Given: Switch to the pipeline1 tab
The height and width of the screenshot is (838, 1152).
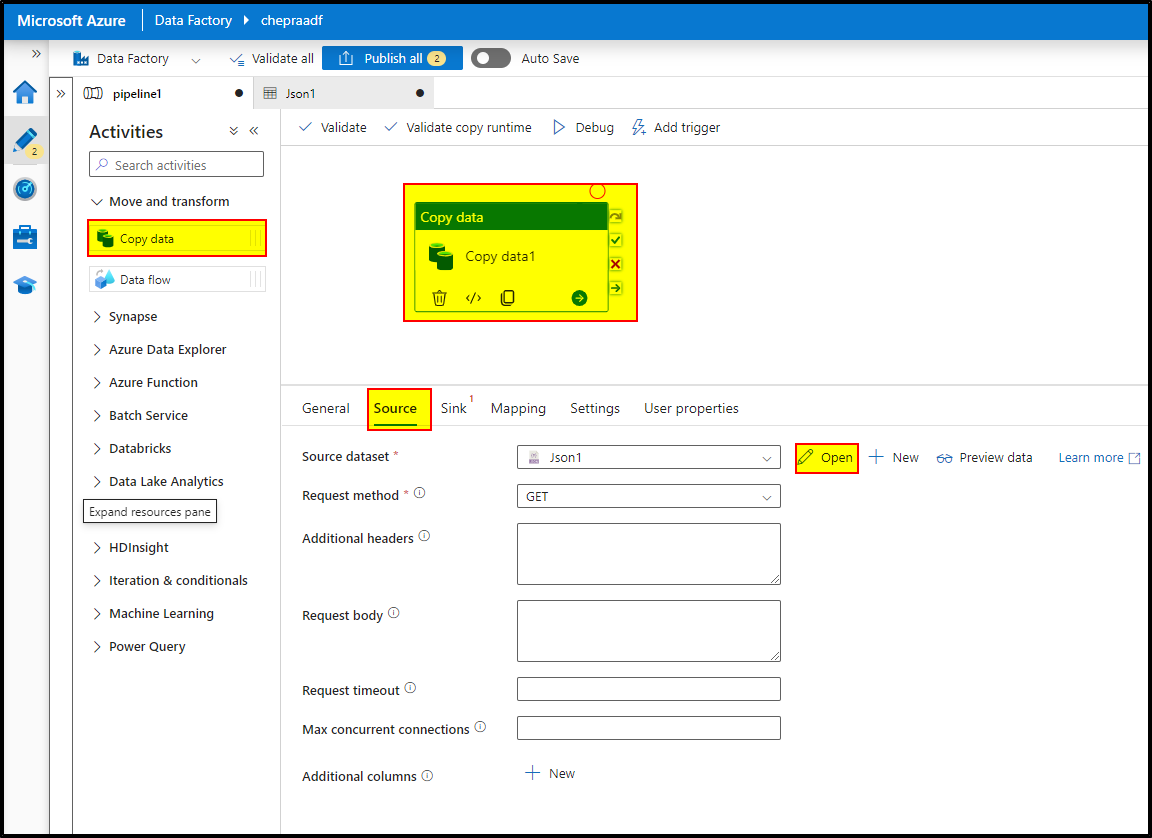Looking at the screenshot, I should click(163, 93).
